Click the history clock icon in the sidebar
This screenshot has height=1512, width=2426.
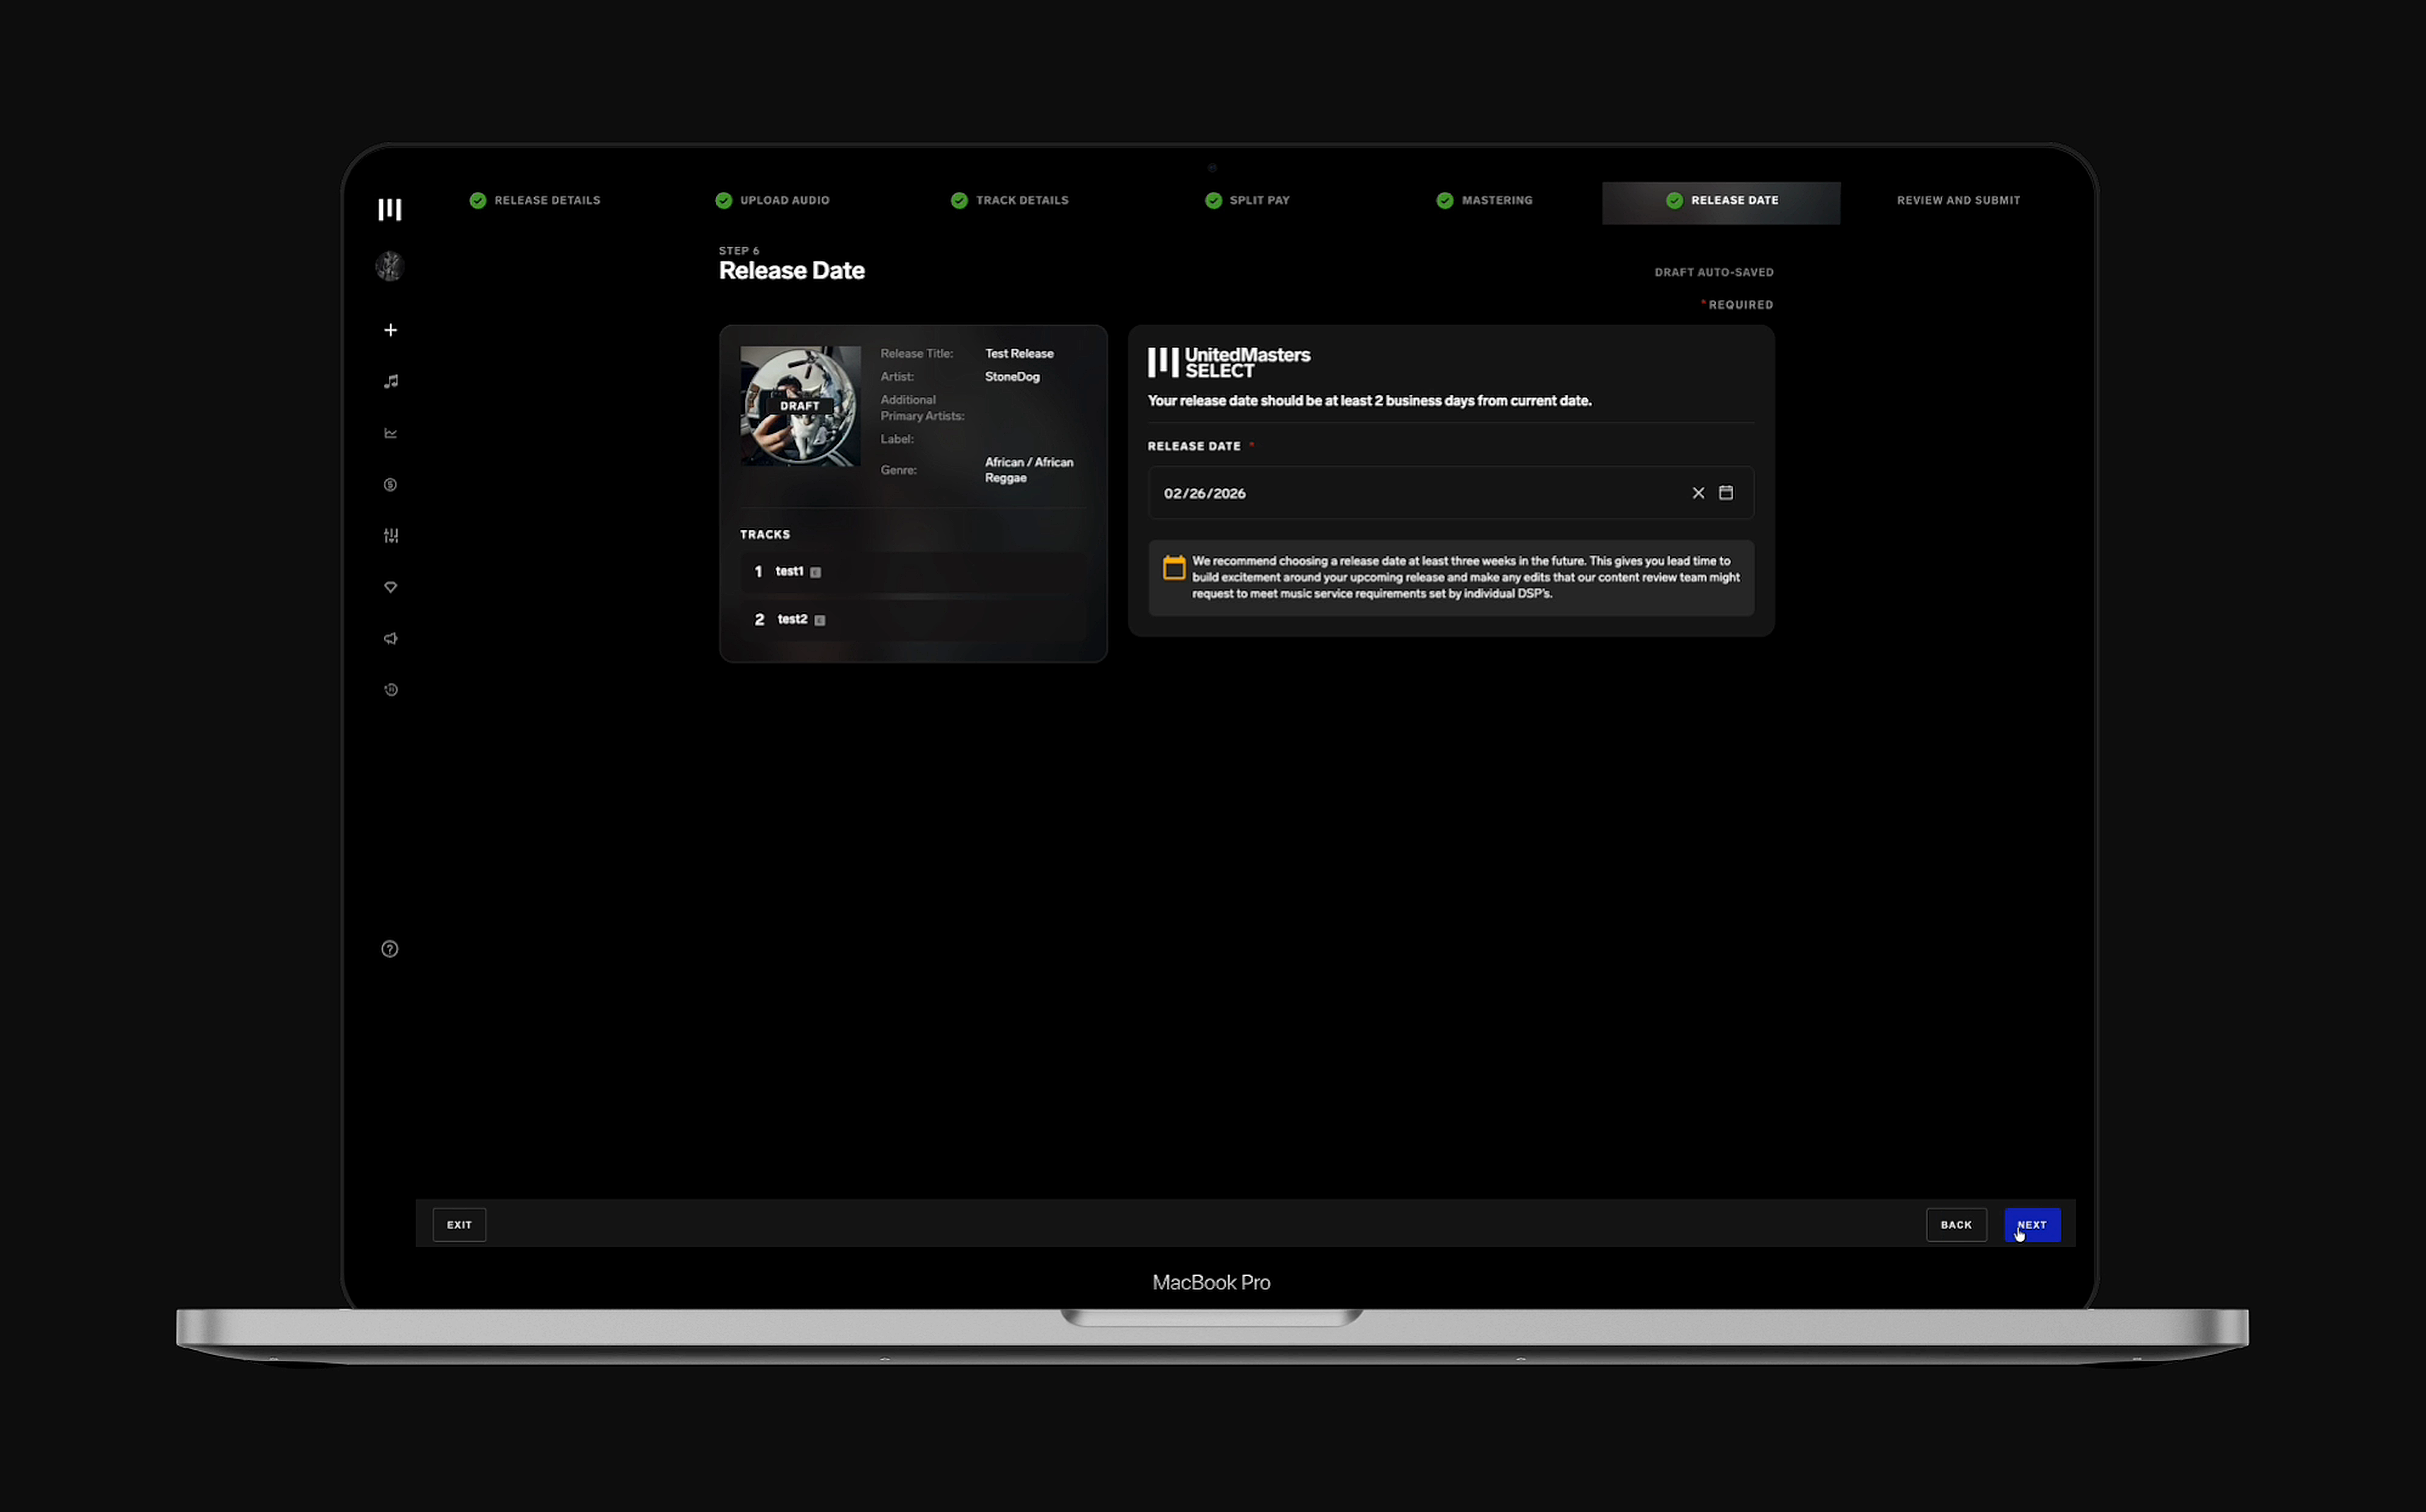pyautogui.click(x=390, y=689)
